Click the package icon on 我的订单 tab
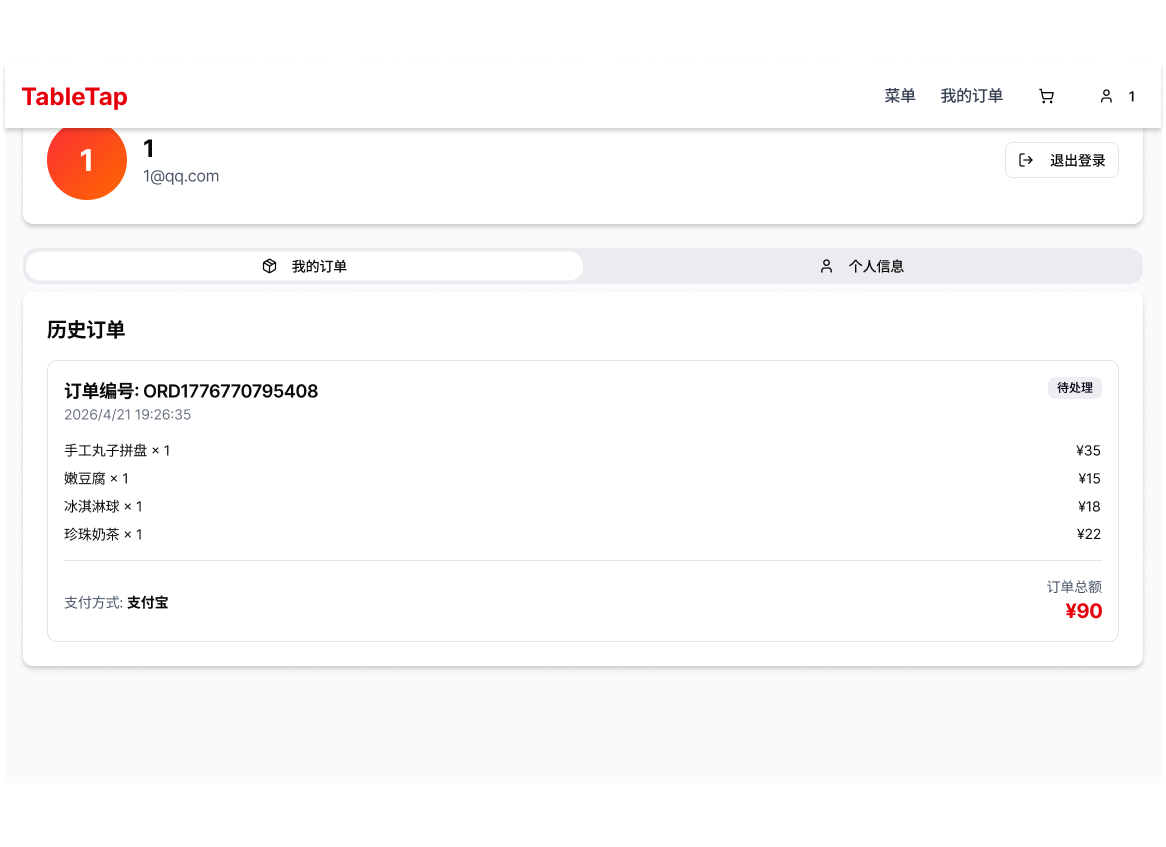Viewport: 1166px width, 847px height. [269, 266]
